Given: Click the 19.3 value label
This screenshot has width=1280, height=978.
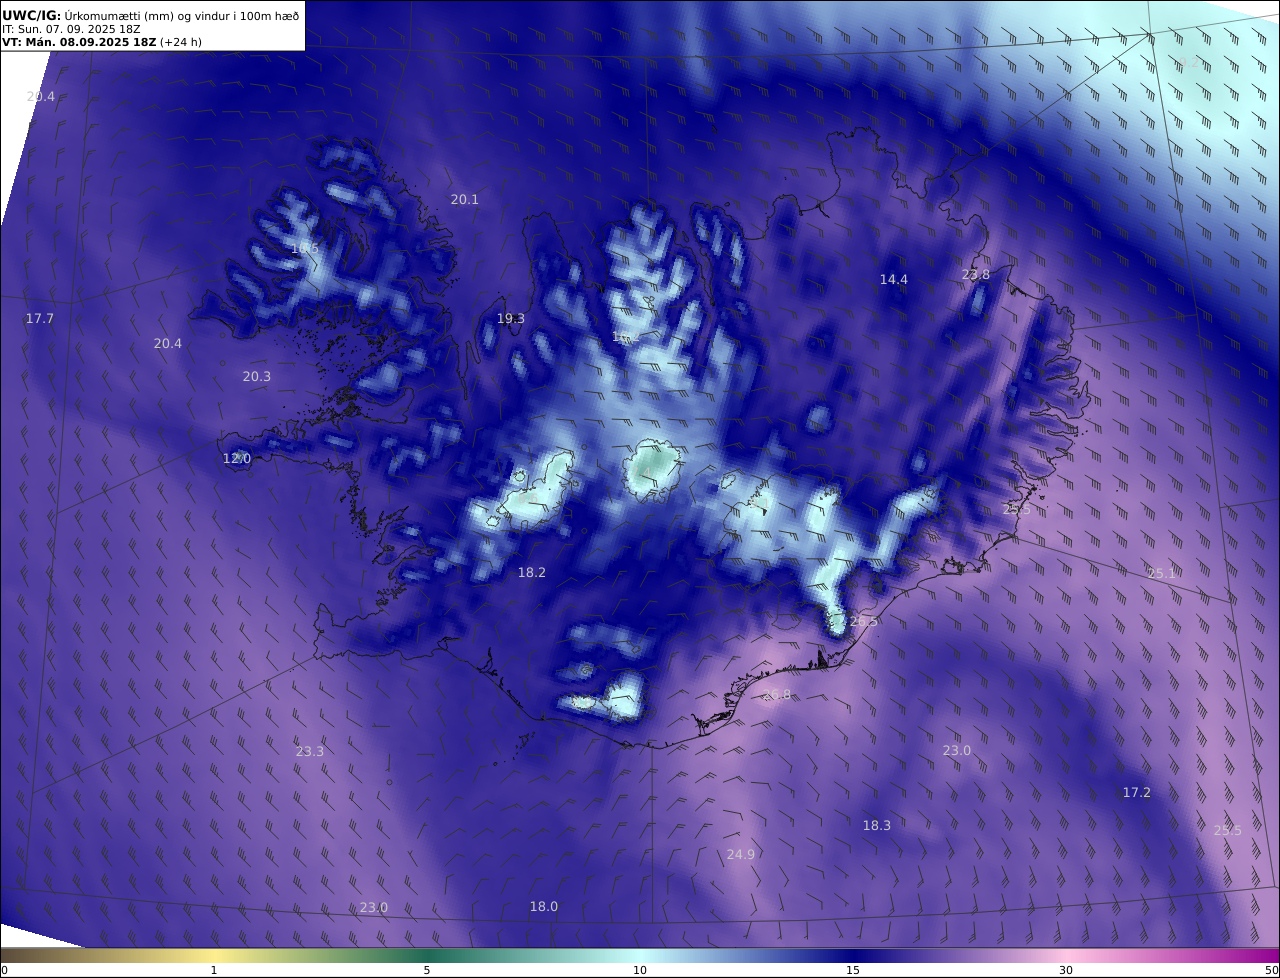Looking at the screenshot, I should [x=511, y=319].
